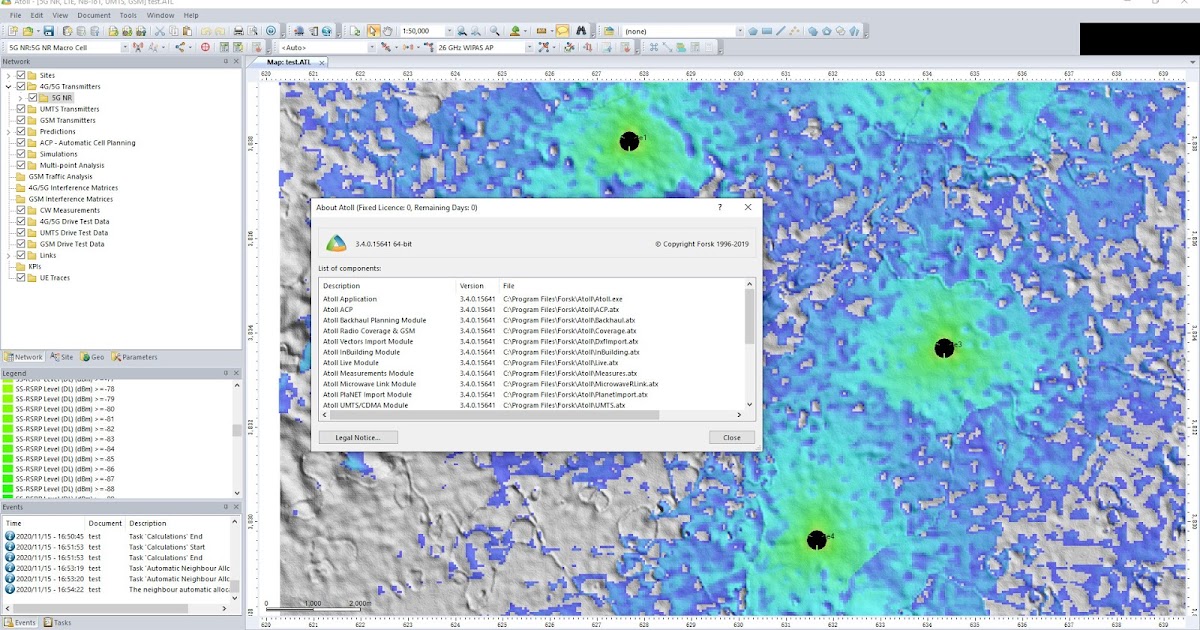Click the green SS-RSRP -84 legend swatch

click(7, 449)
